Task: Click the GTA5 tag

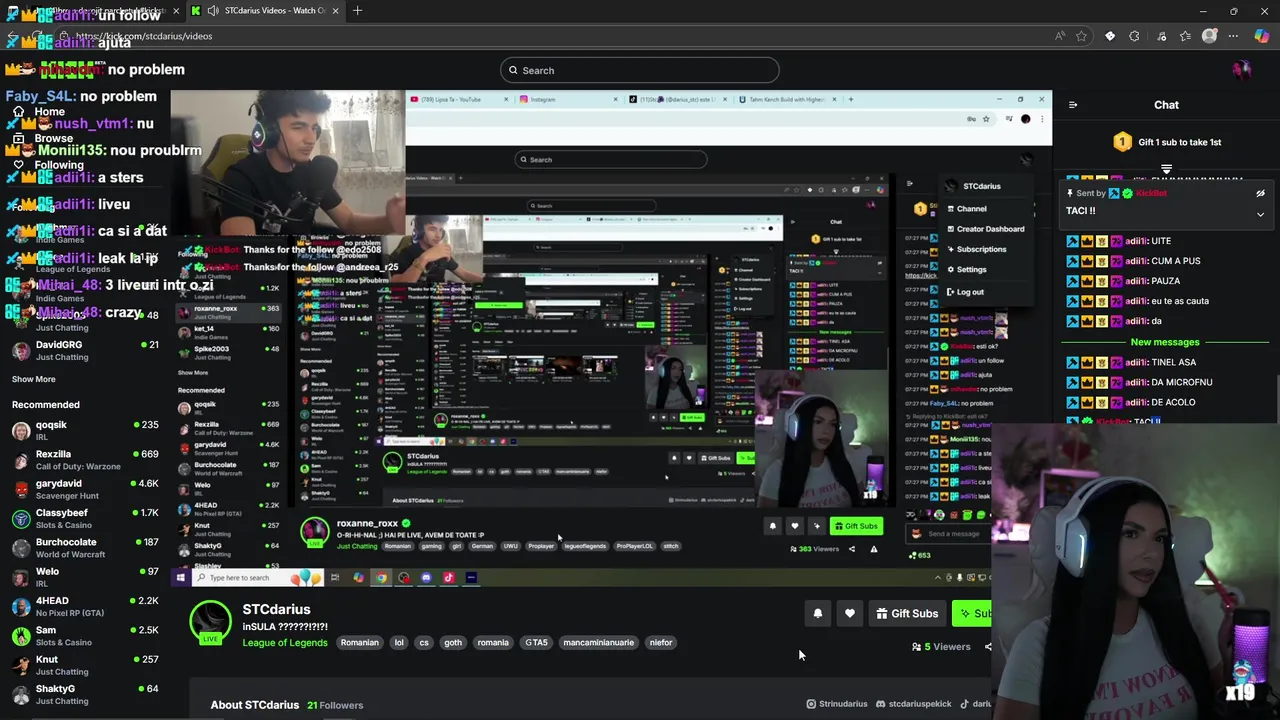Action: pos(537,643)
